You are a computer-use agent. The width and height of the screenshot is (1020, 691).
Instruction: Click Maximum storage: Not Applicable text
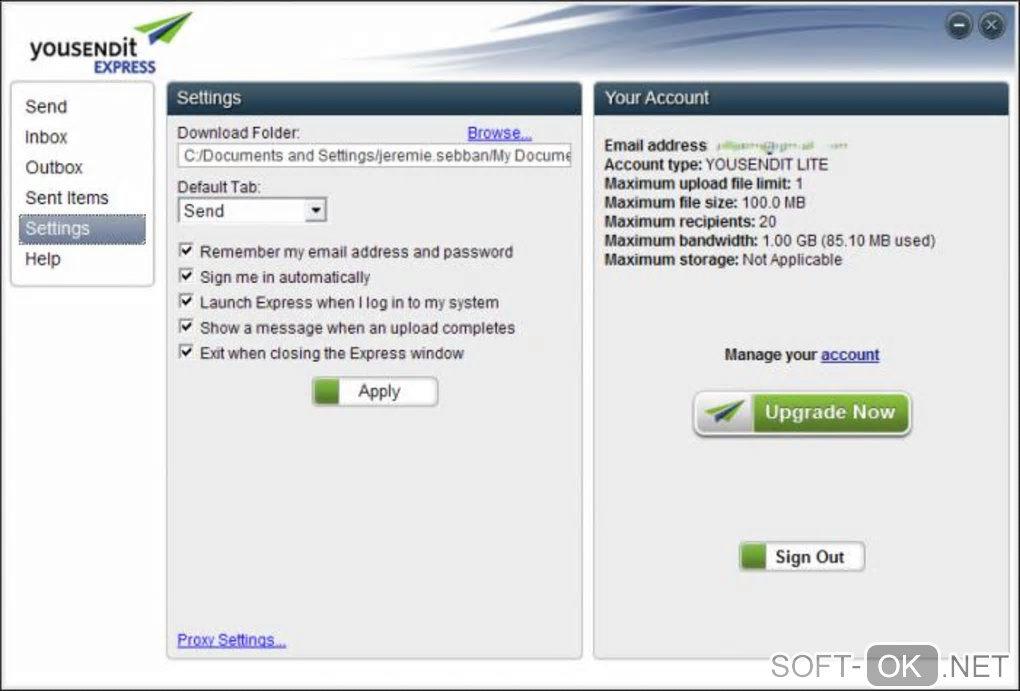[723, 260]
